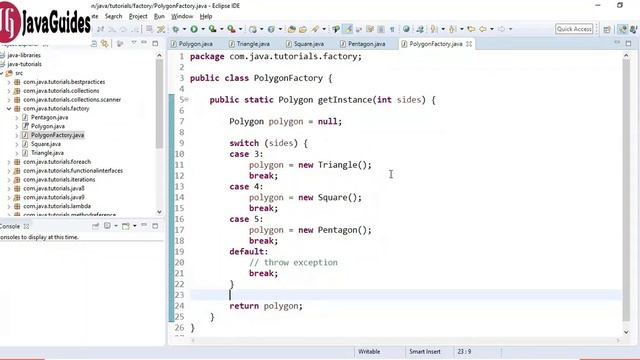Toggle Mark Occurrences highlighter icon

[348, 29]
